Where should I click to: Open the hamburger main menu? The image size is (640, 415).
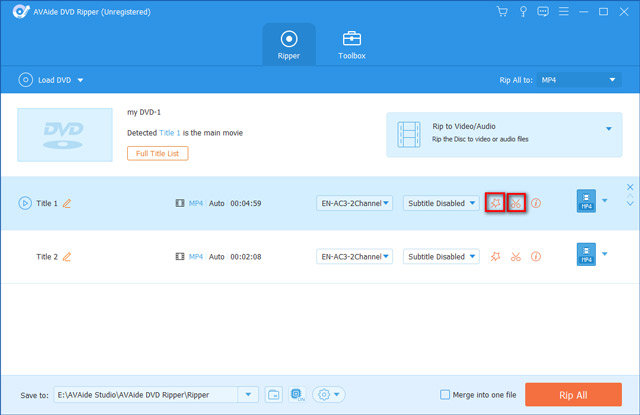click(x=564, y=11)
